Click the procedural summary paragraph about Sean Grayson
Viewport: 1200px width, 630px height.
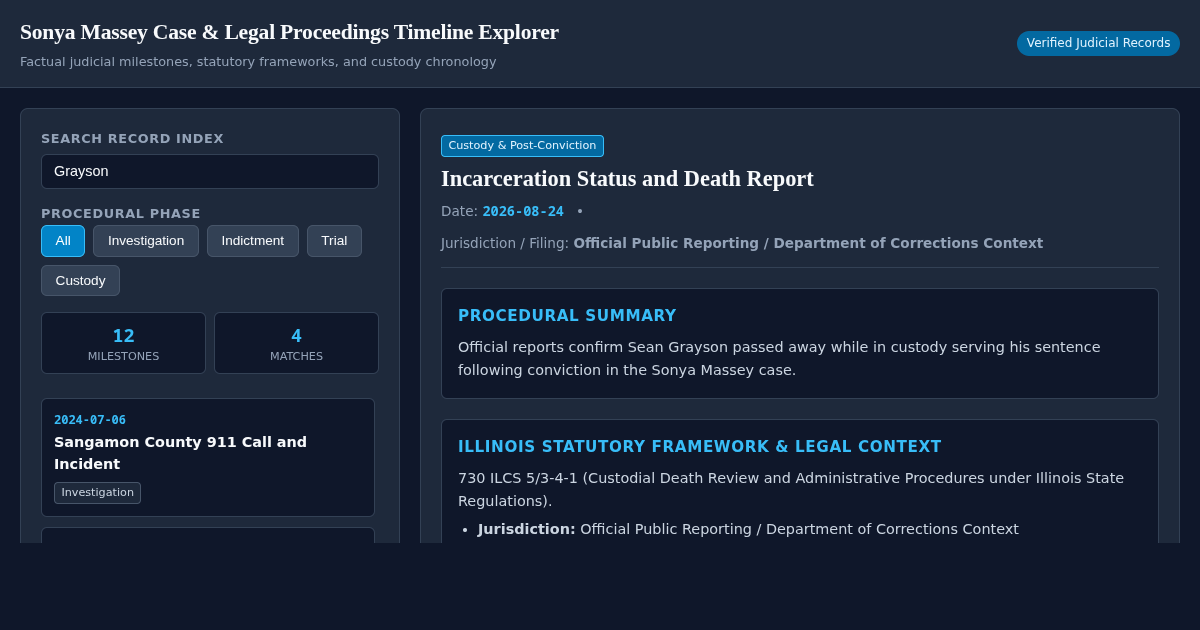pos(779,358)
